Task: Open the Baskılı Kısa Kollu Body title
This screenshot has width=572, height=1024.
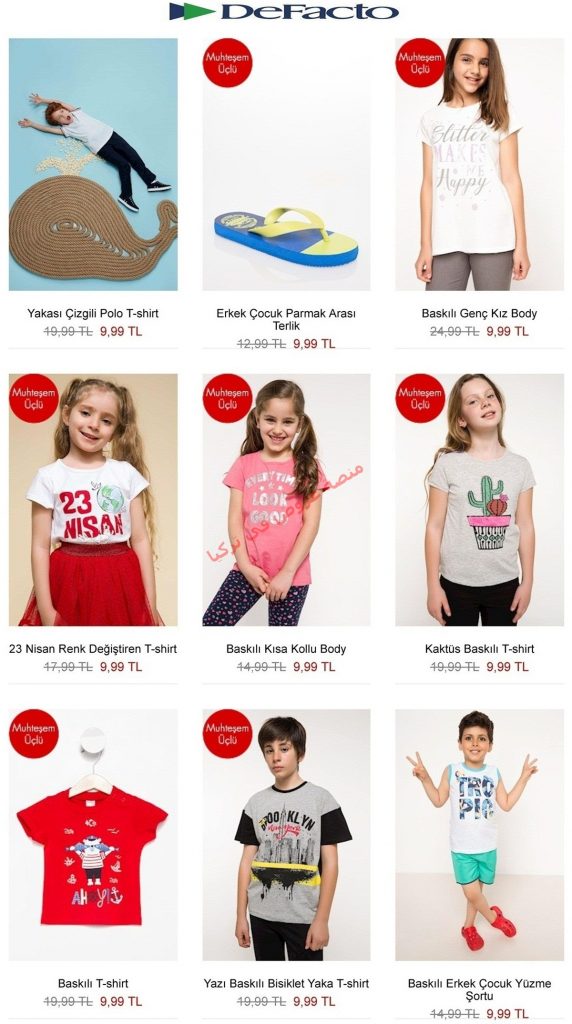Action: pyautogui.click(x=286, y=649)
